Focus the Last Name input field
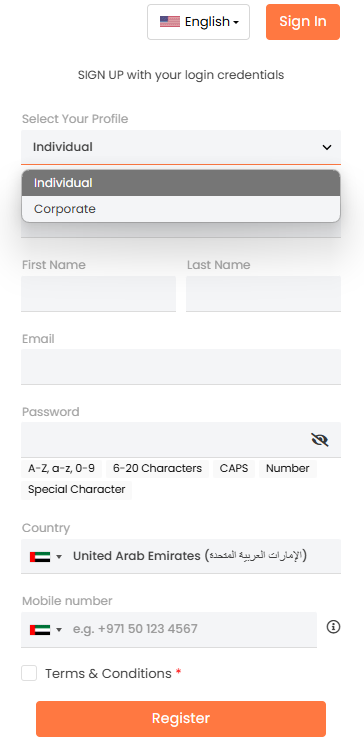 (263, 294)
